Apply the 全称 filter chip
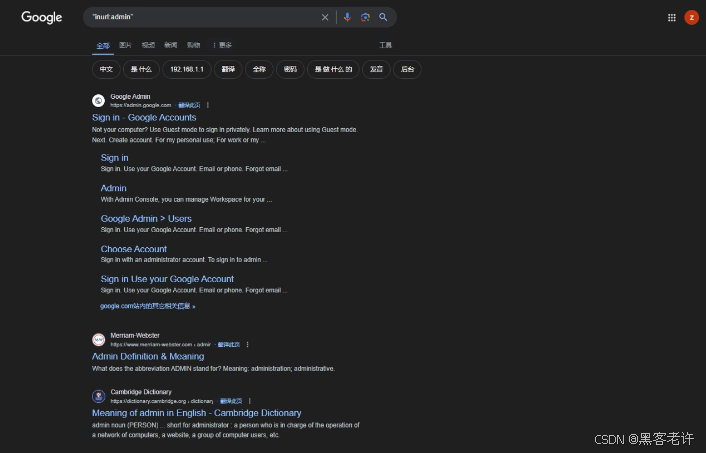This screenshot has width=706, height=453. 259,69
